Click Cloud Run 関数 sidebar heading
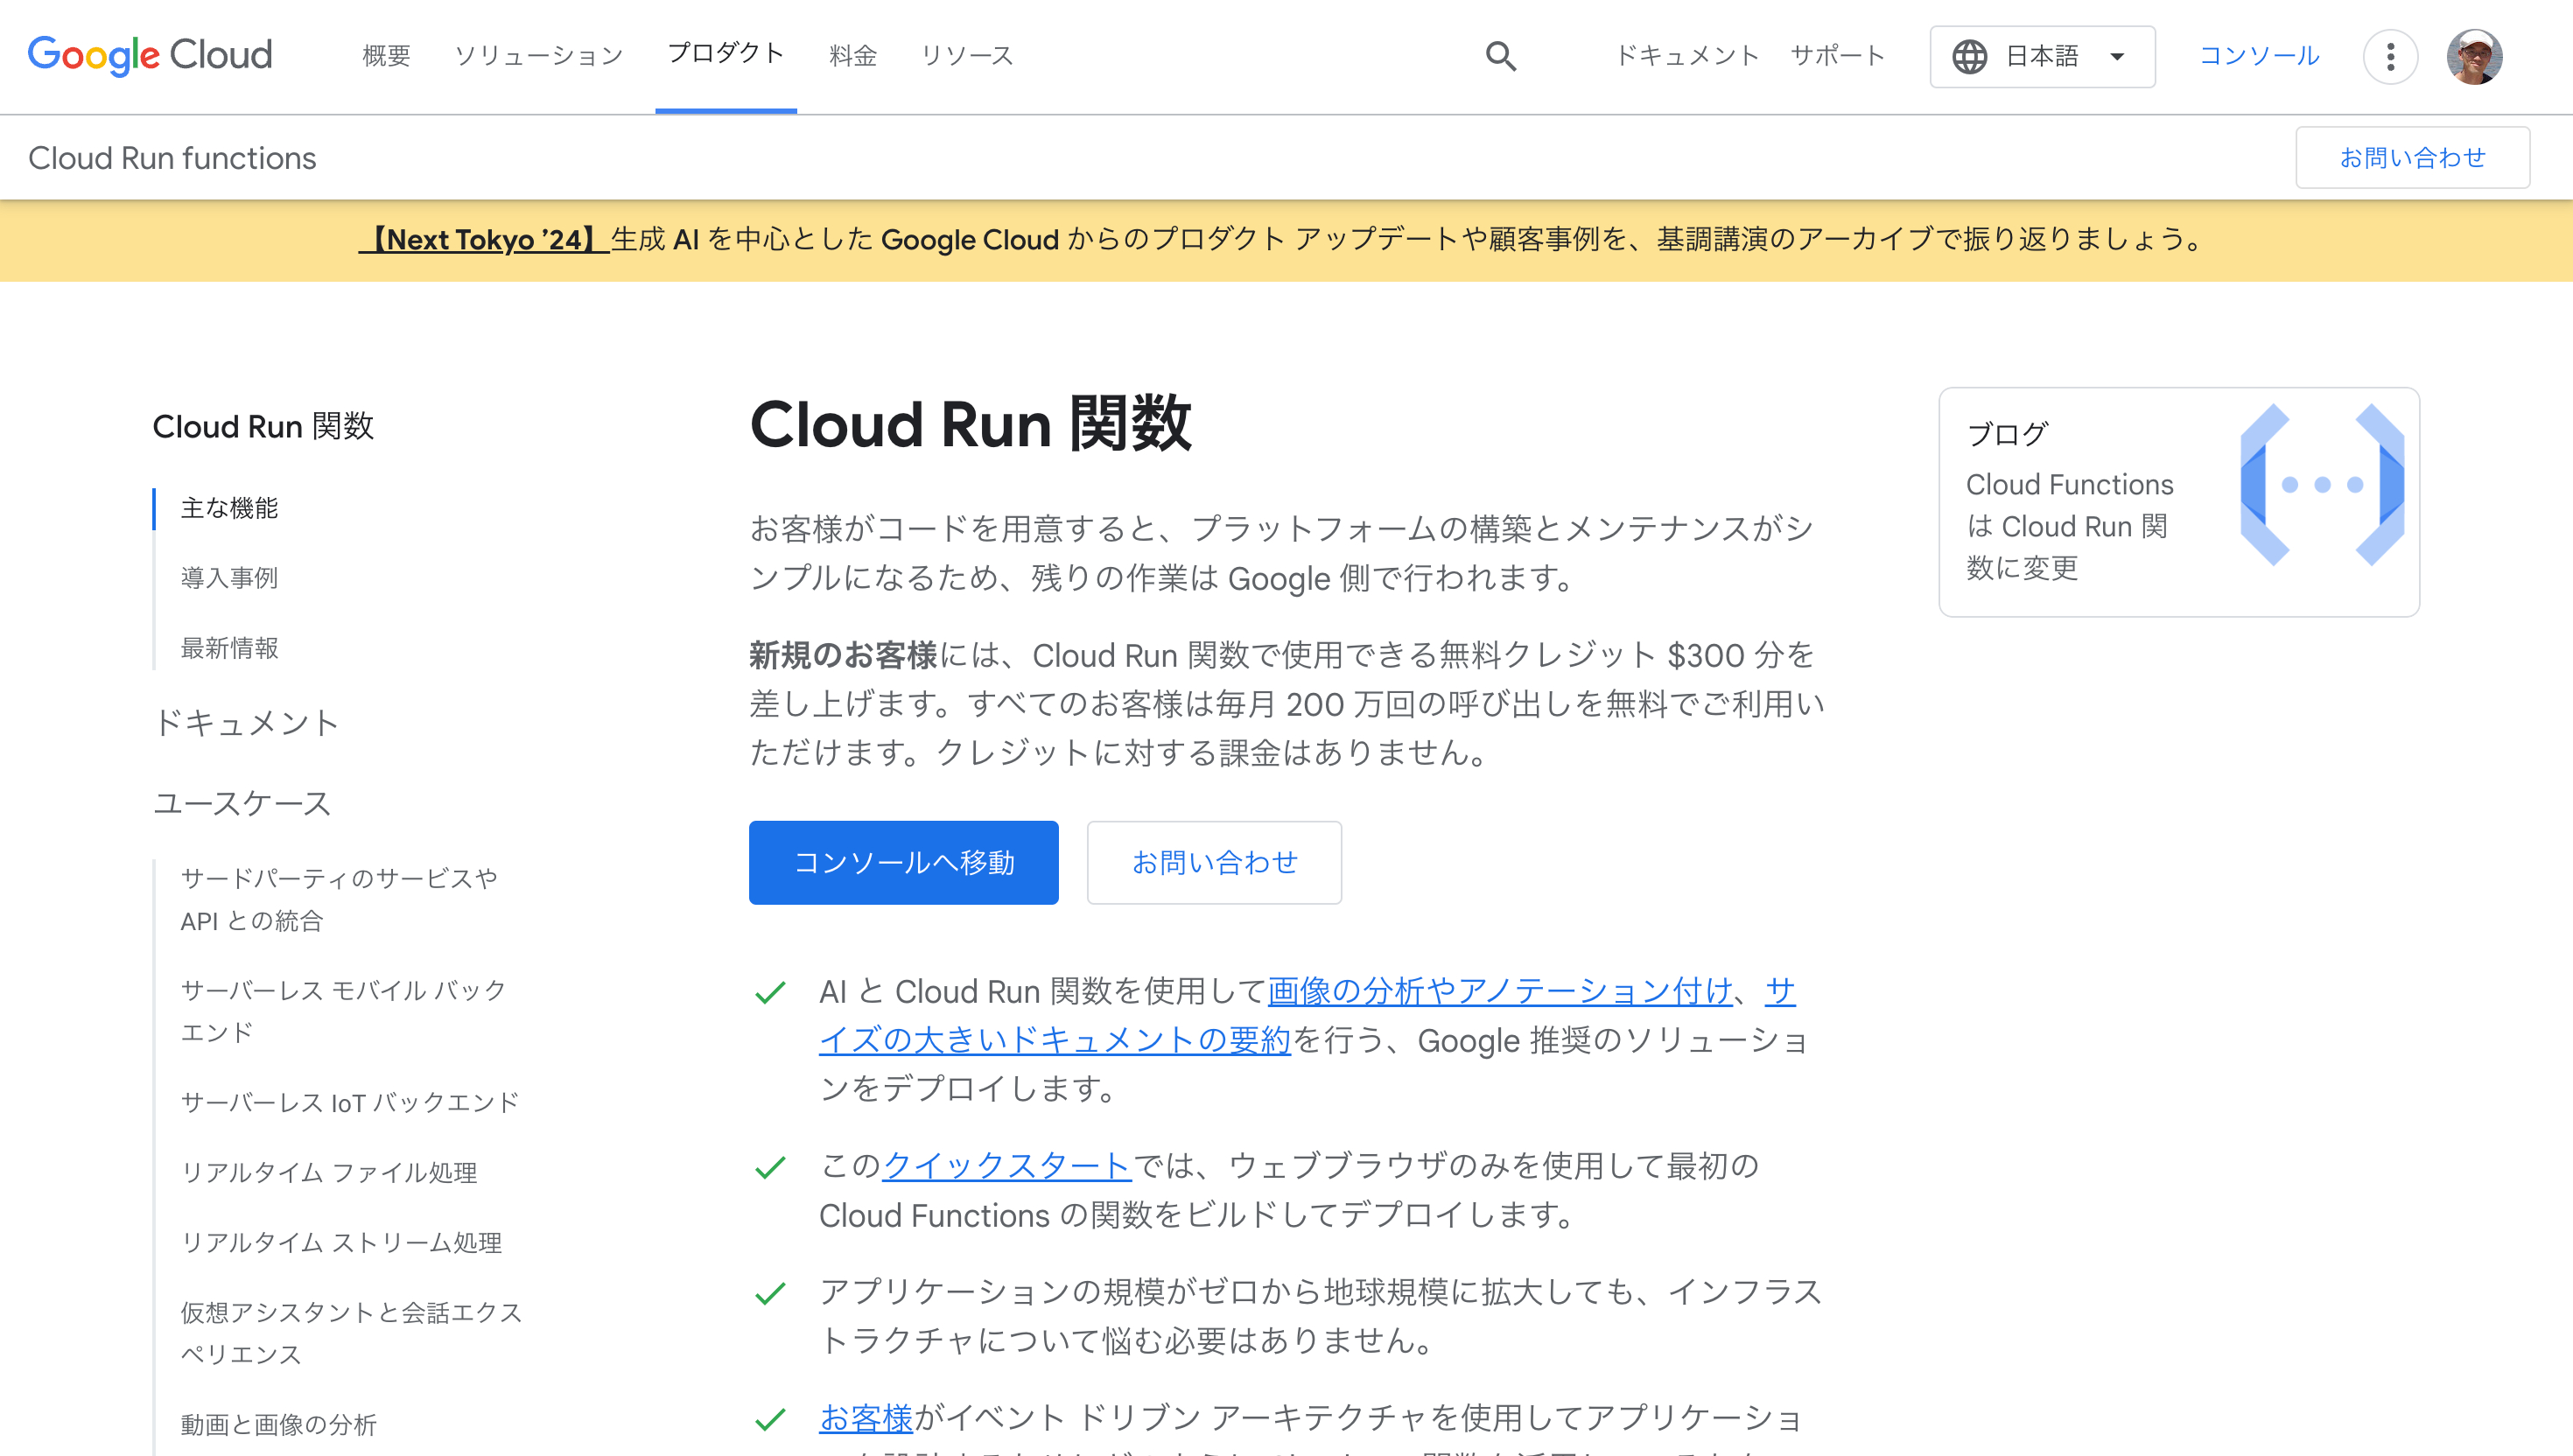The width and height of the screenshot is (2573, 1456). (x=263, y=427)
